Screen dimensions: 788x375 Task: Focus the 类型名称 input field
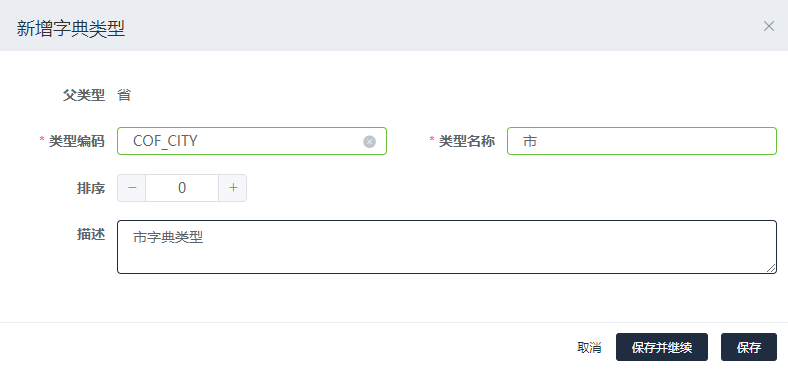pyautogui.click(x=642, y=141)
